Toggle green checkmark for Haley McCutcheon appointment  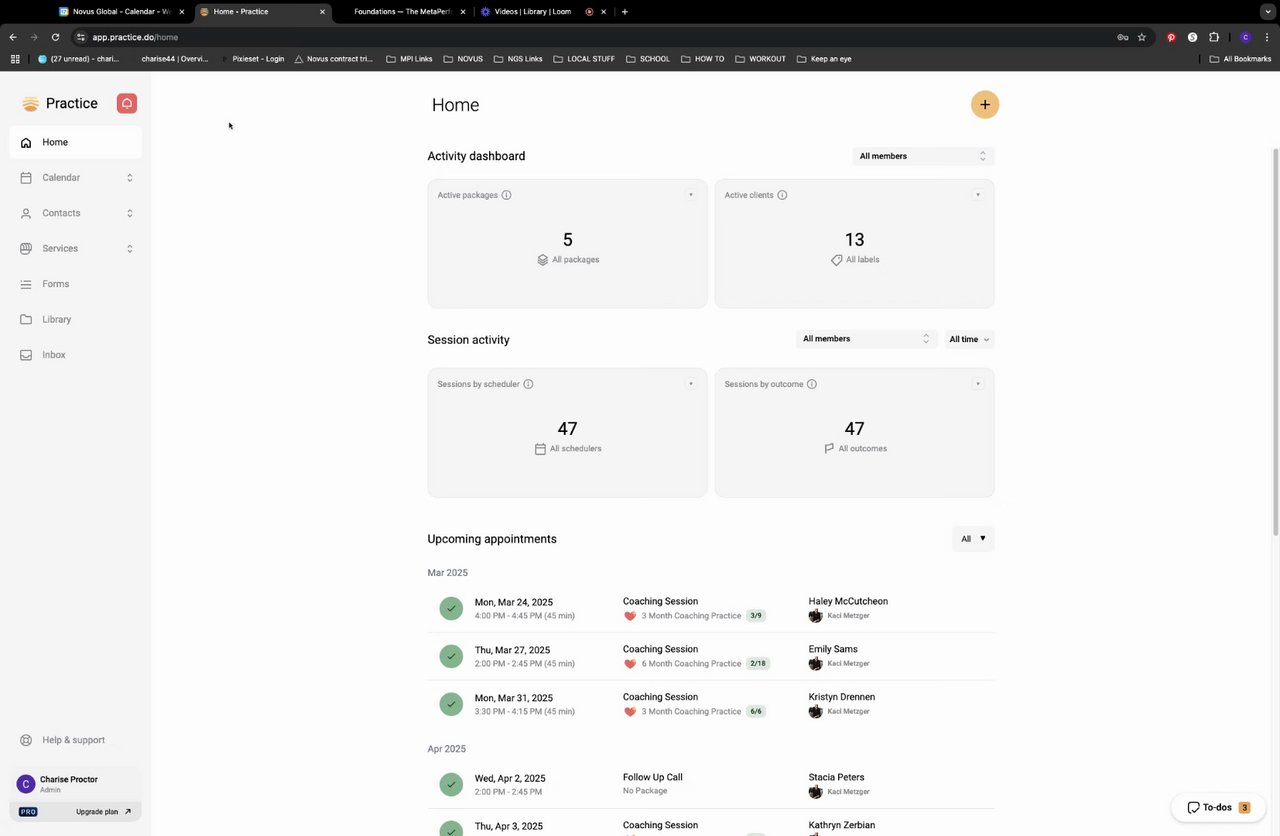coord(451,608)
